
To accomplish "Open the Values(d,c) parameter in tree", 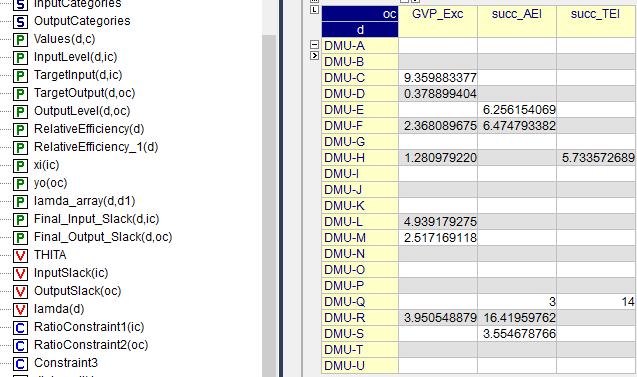I will pos(65,39).
